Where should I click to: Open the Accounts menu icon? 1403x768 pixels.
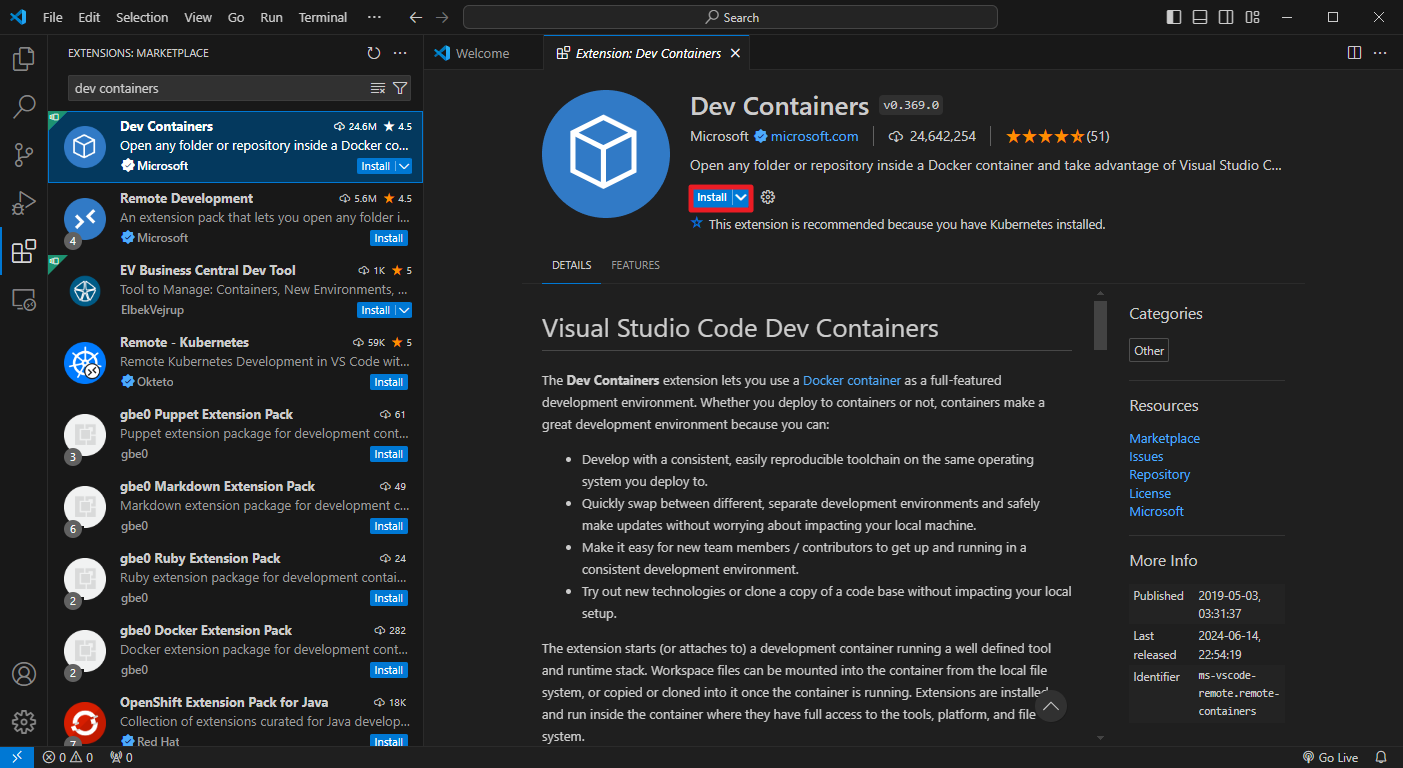(x=24, y=674)
